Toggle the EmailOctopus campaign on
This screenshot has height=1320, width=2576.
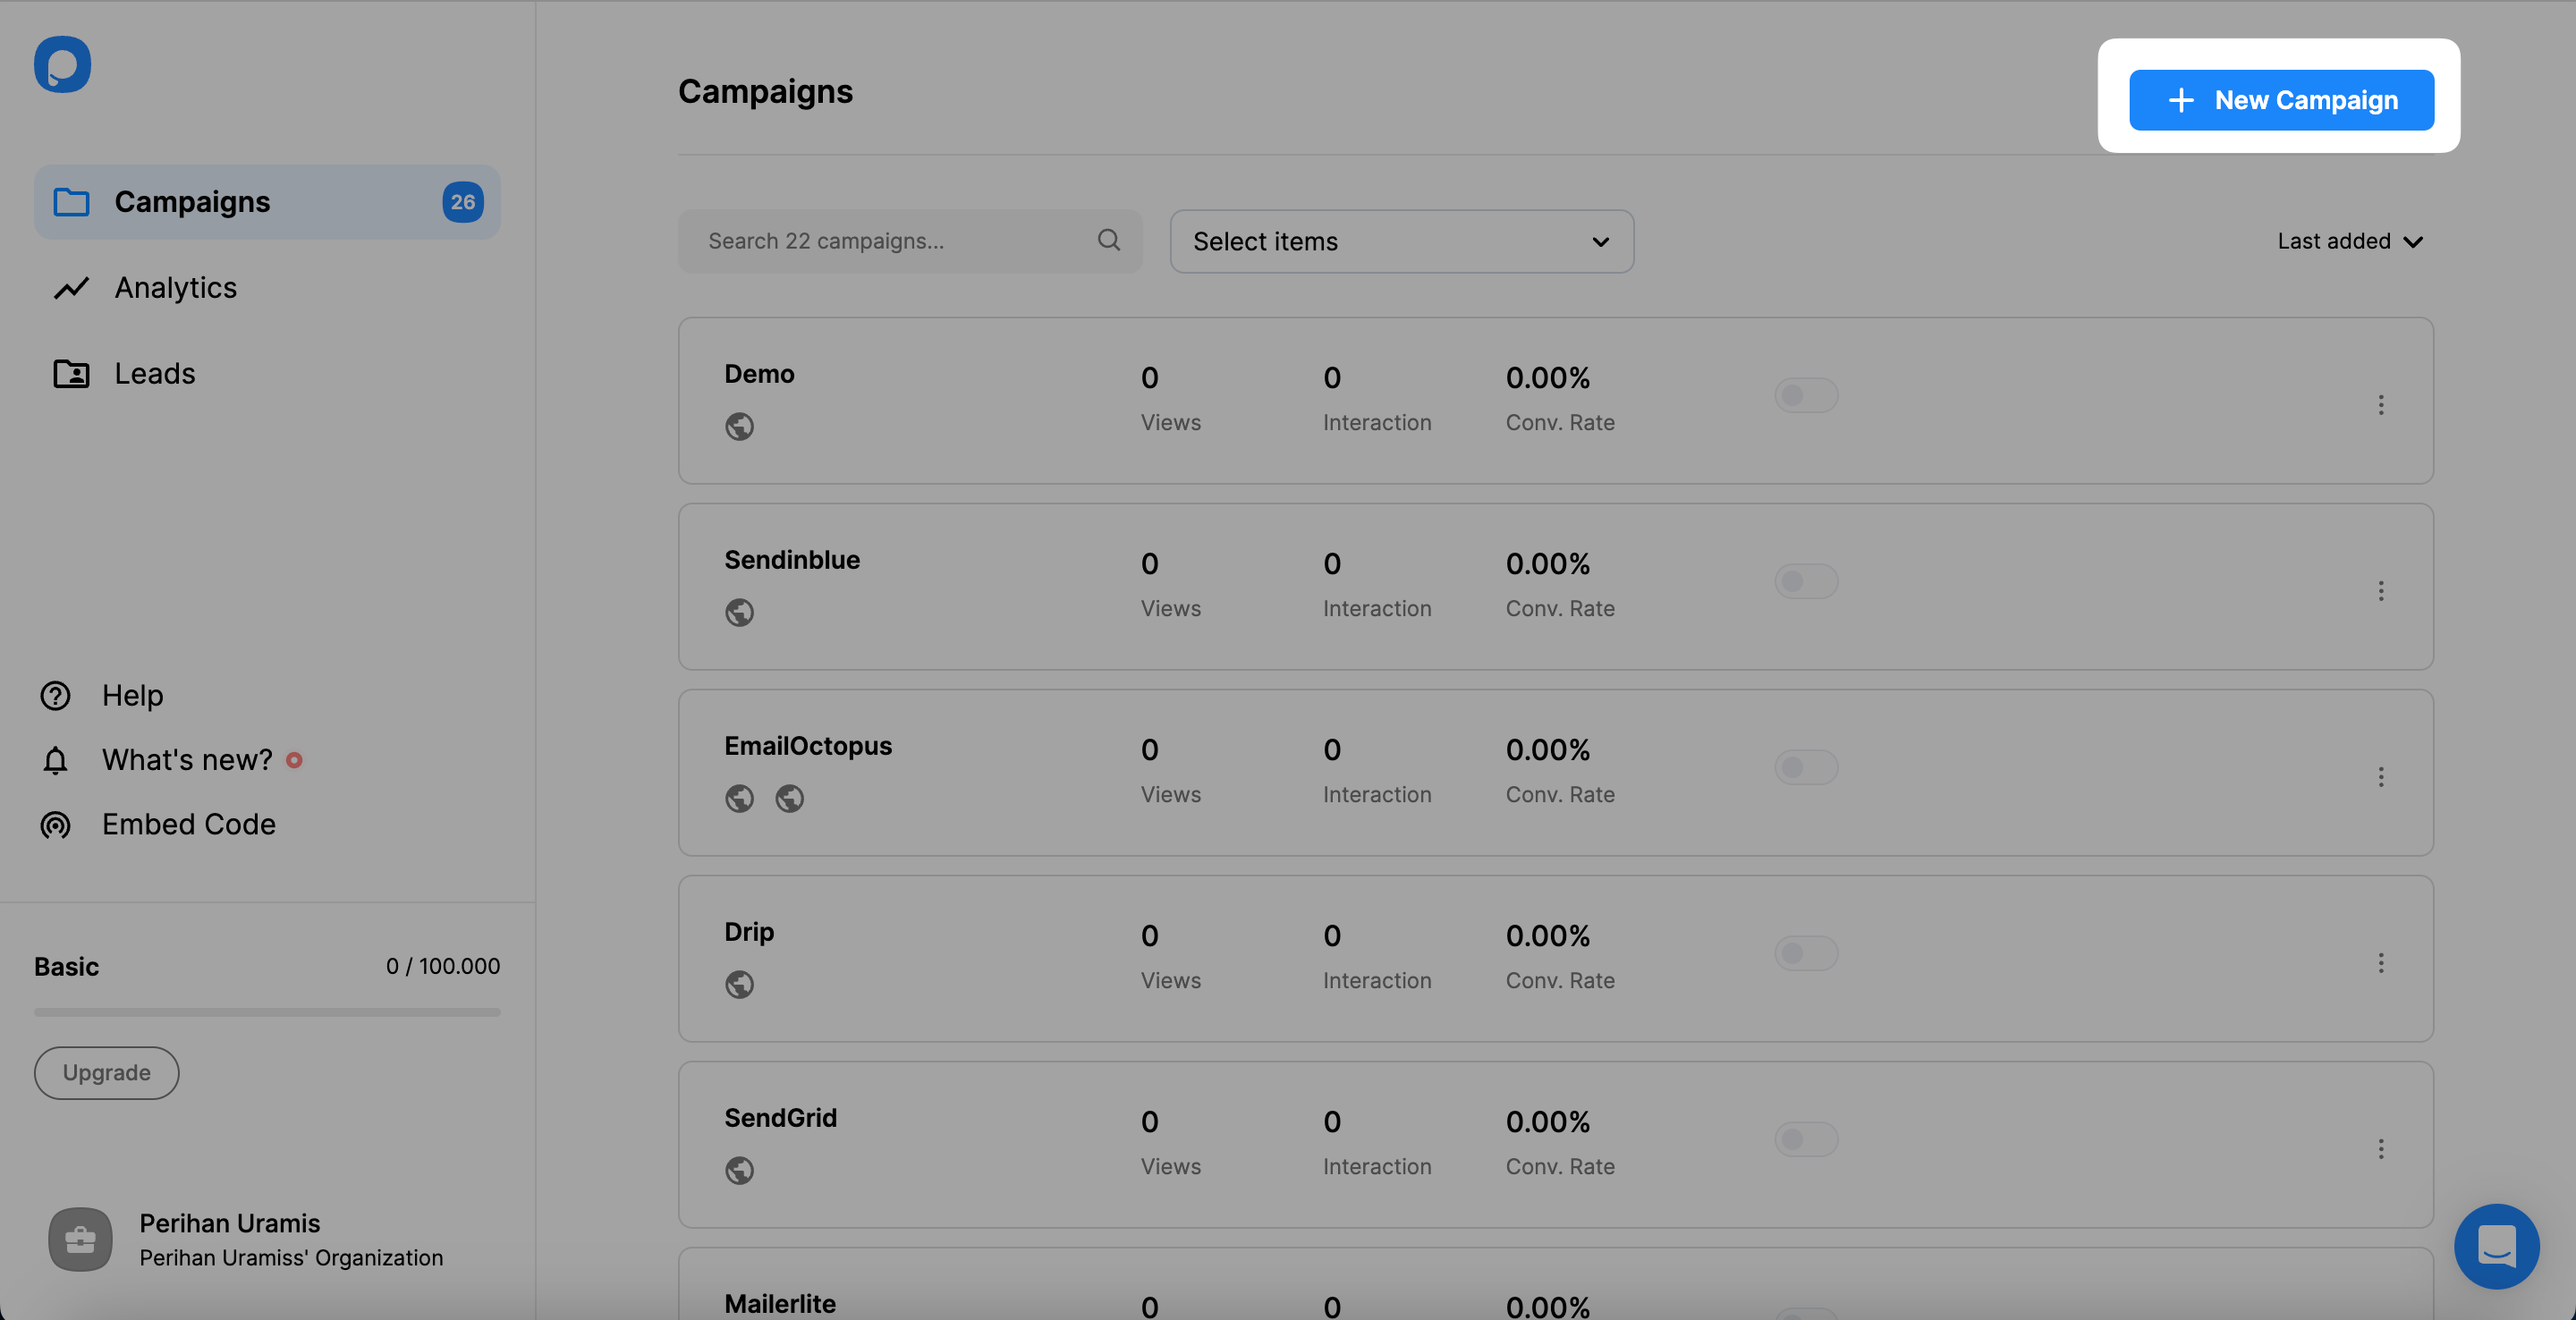pyautogui.click(x=1805, y=768)
